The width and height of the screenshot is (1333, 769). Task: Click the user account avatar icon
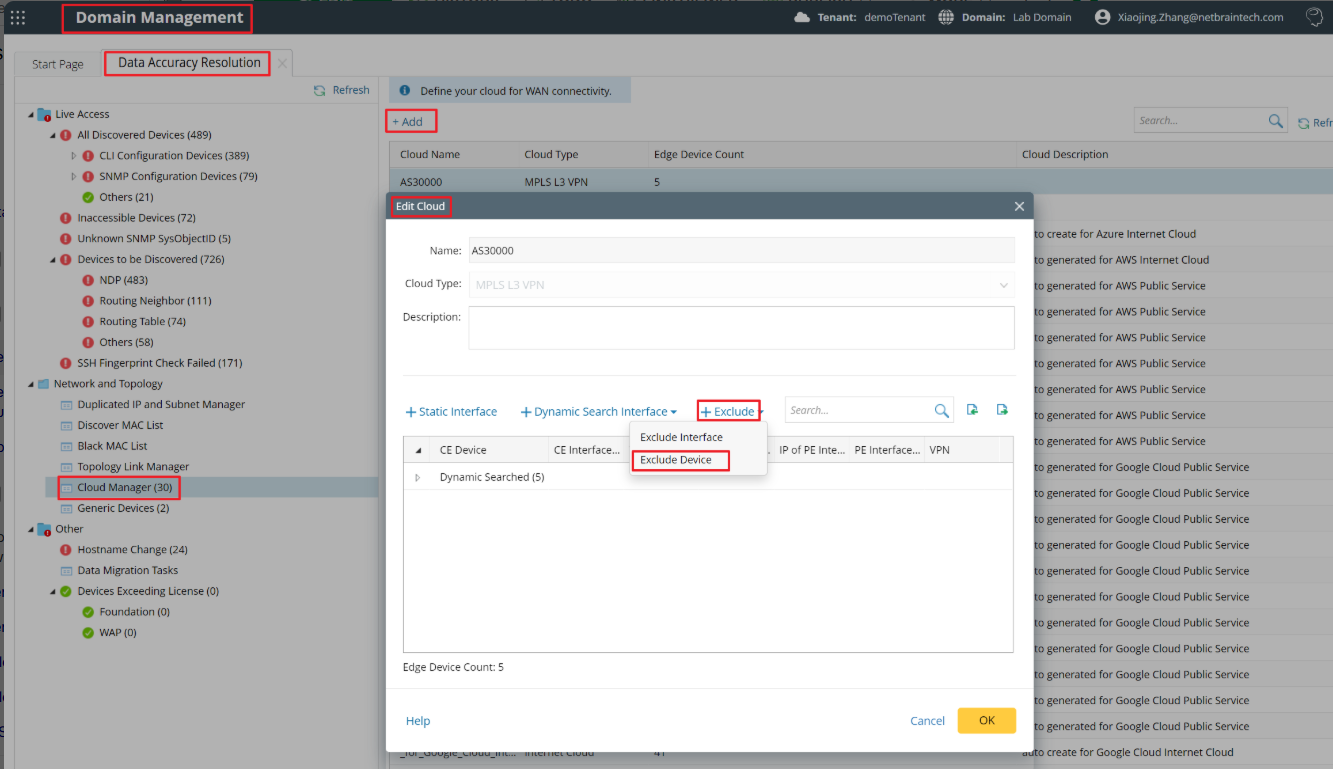(1103, 17)
